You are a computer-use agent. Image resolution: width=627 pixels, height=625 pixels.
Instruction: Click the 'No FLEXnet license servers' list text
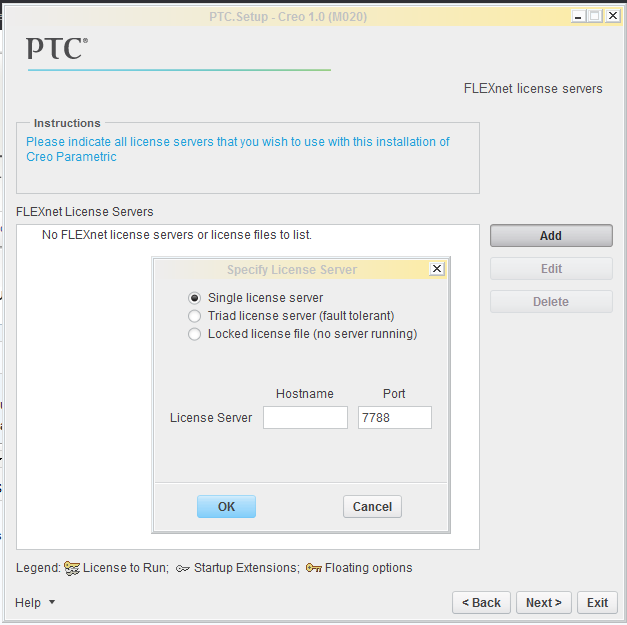coord(177,235)
